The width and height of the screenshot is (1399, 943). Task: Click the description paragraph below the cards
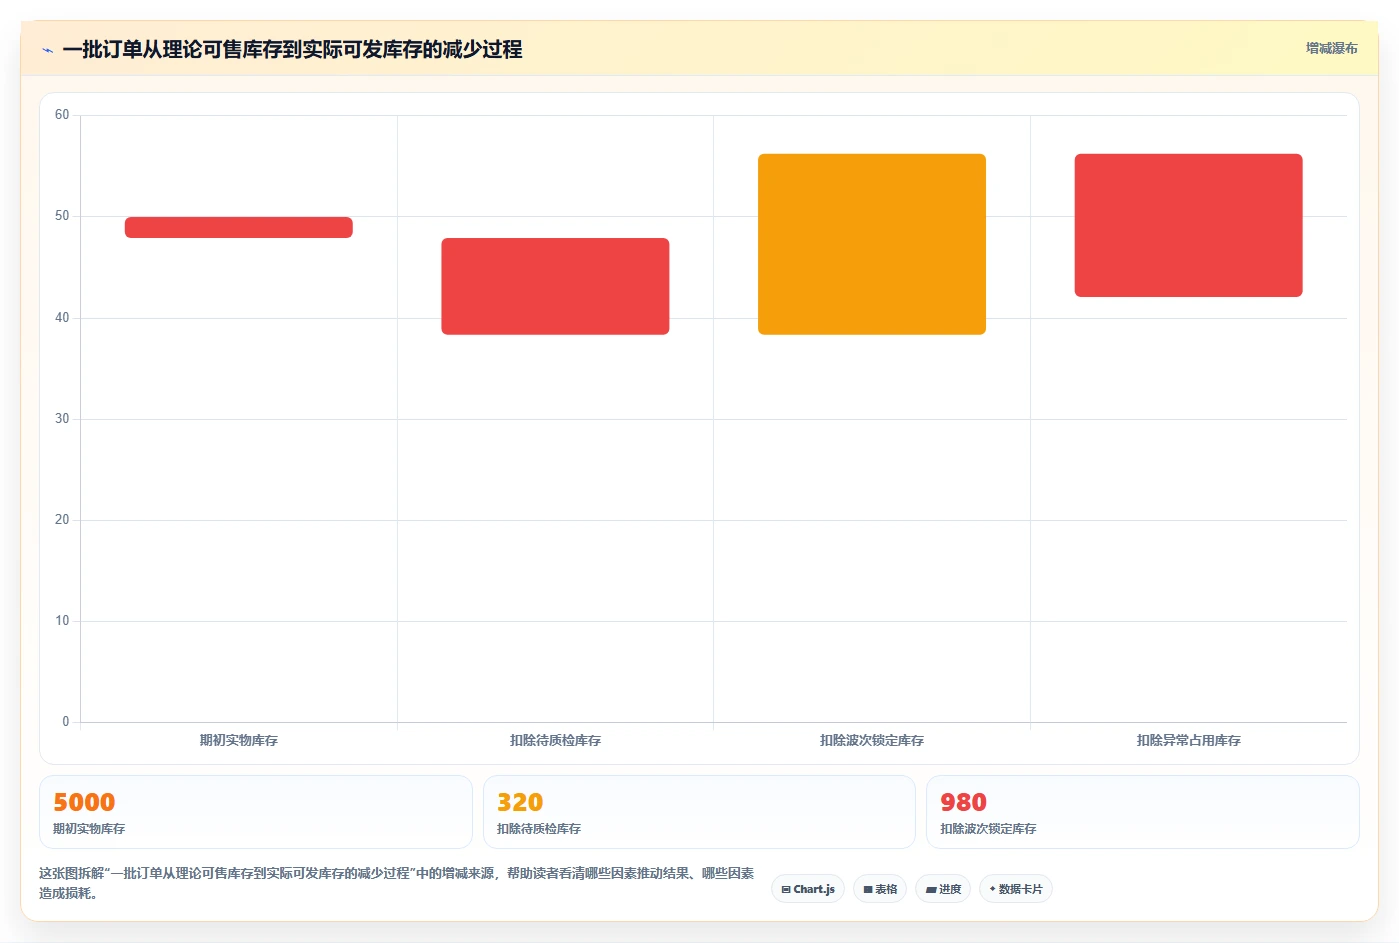coord(397,883)
